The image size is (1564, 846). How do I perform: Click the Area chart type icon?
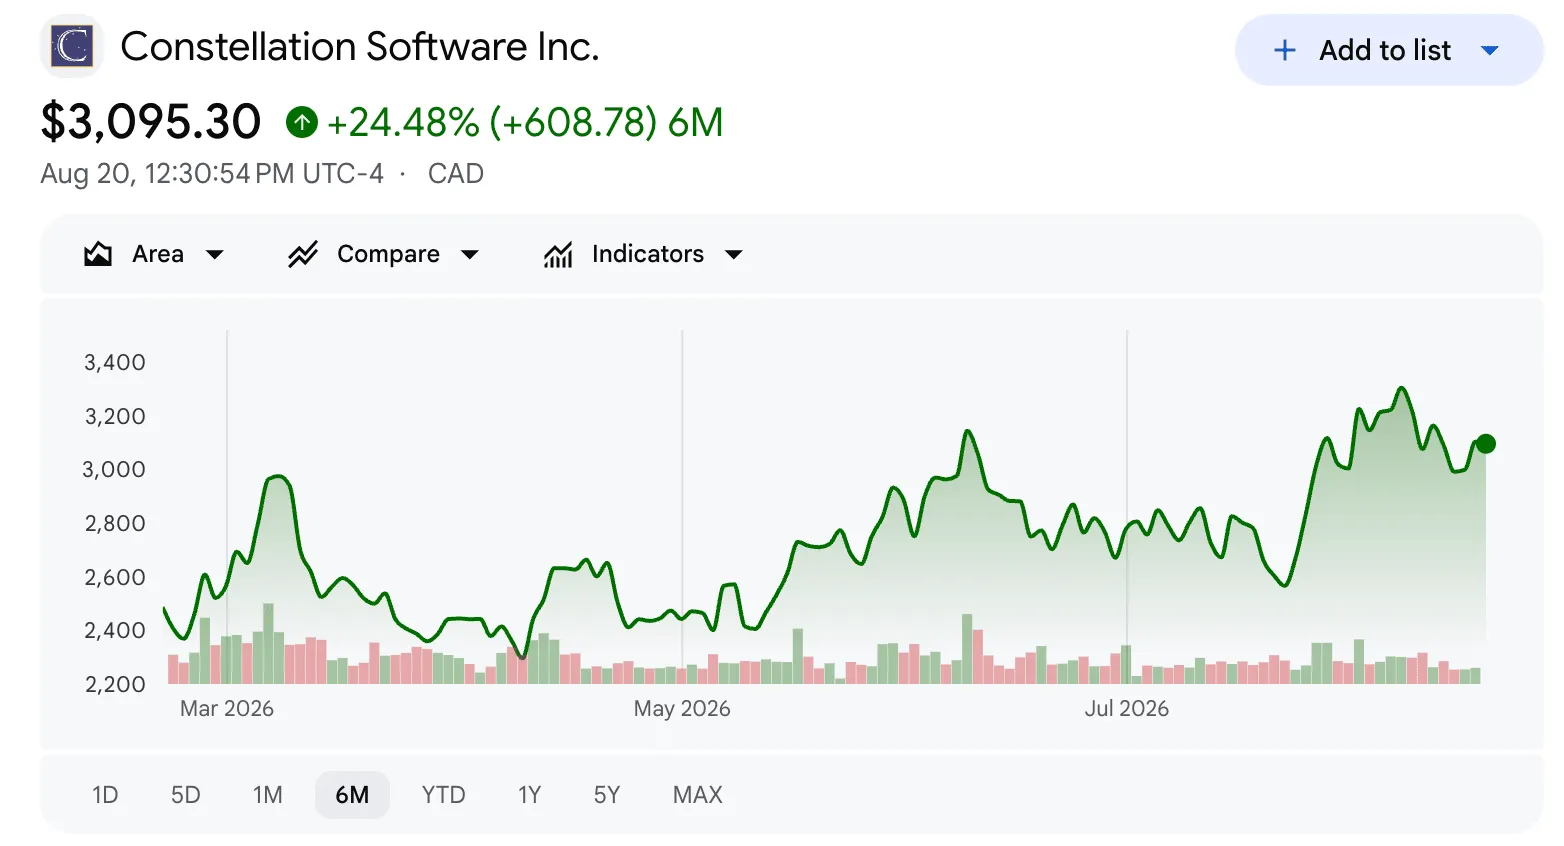(98, 254)
